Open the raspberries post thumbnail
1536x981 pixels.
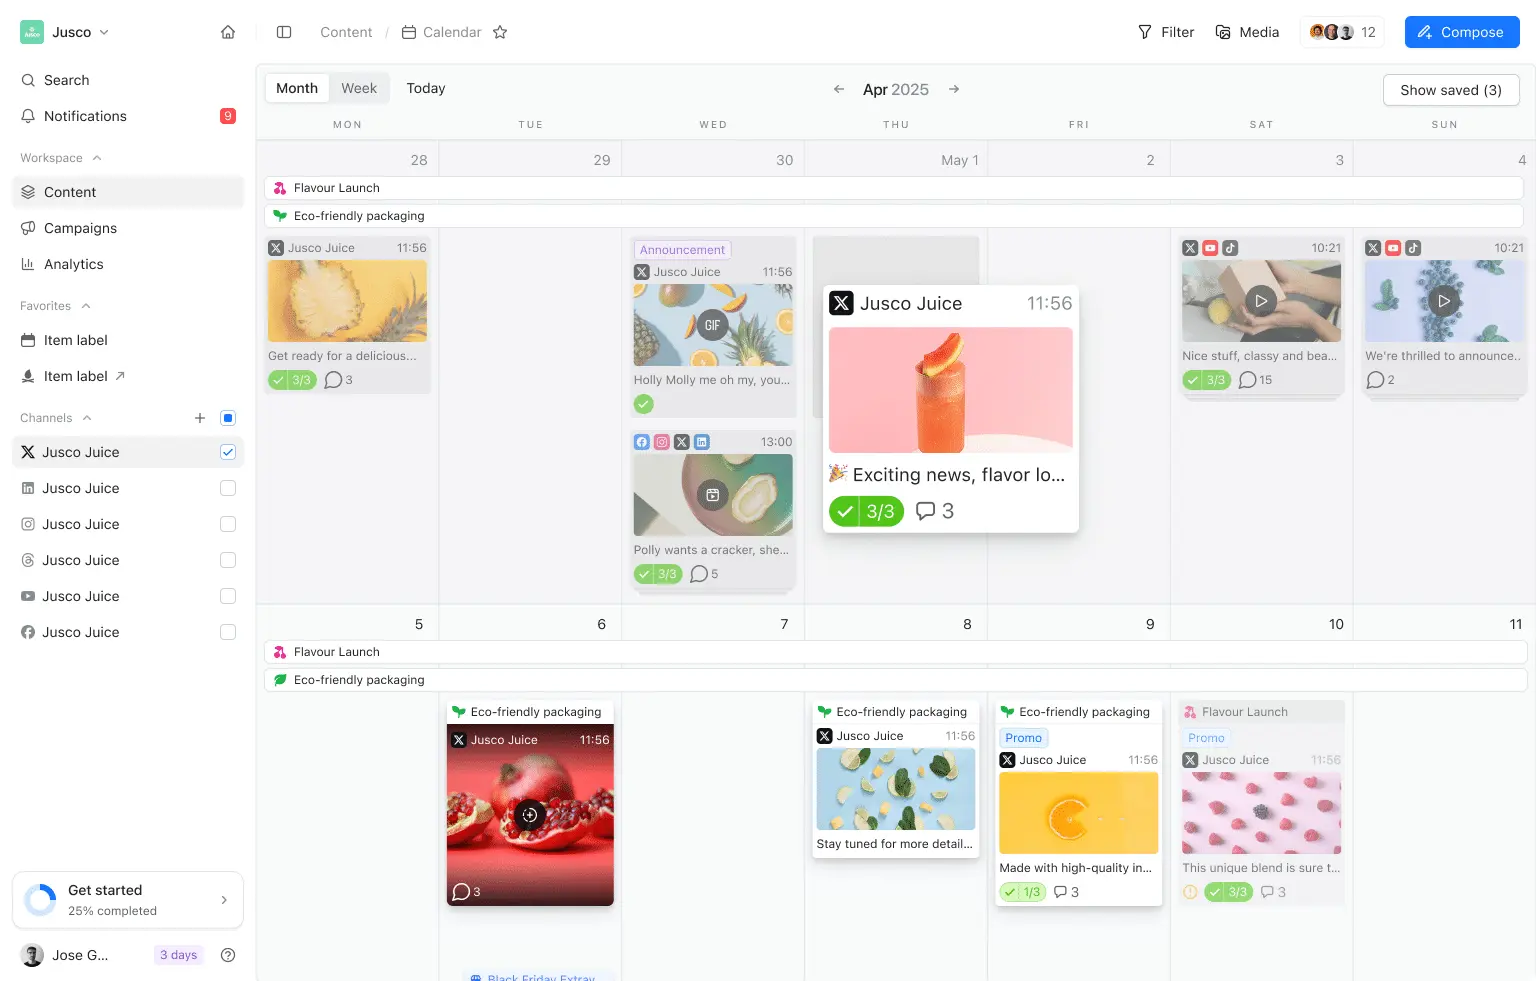(1261, 813)
